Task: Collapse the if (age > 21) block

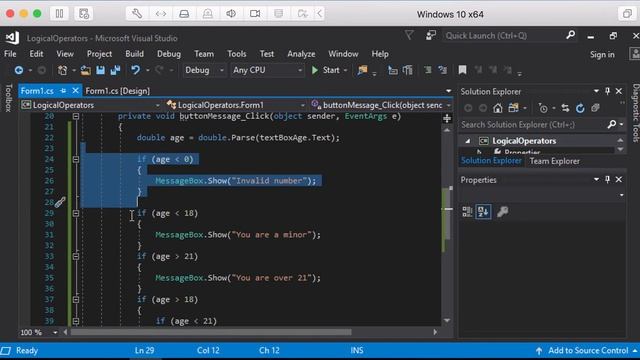Action: pyautogui.click(x=76, y=256)
